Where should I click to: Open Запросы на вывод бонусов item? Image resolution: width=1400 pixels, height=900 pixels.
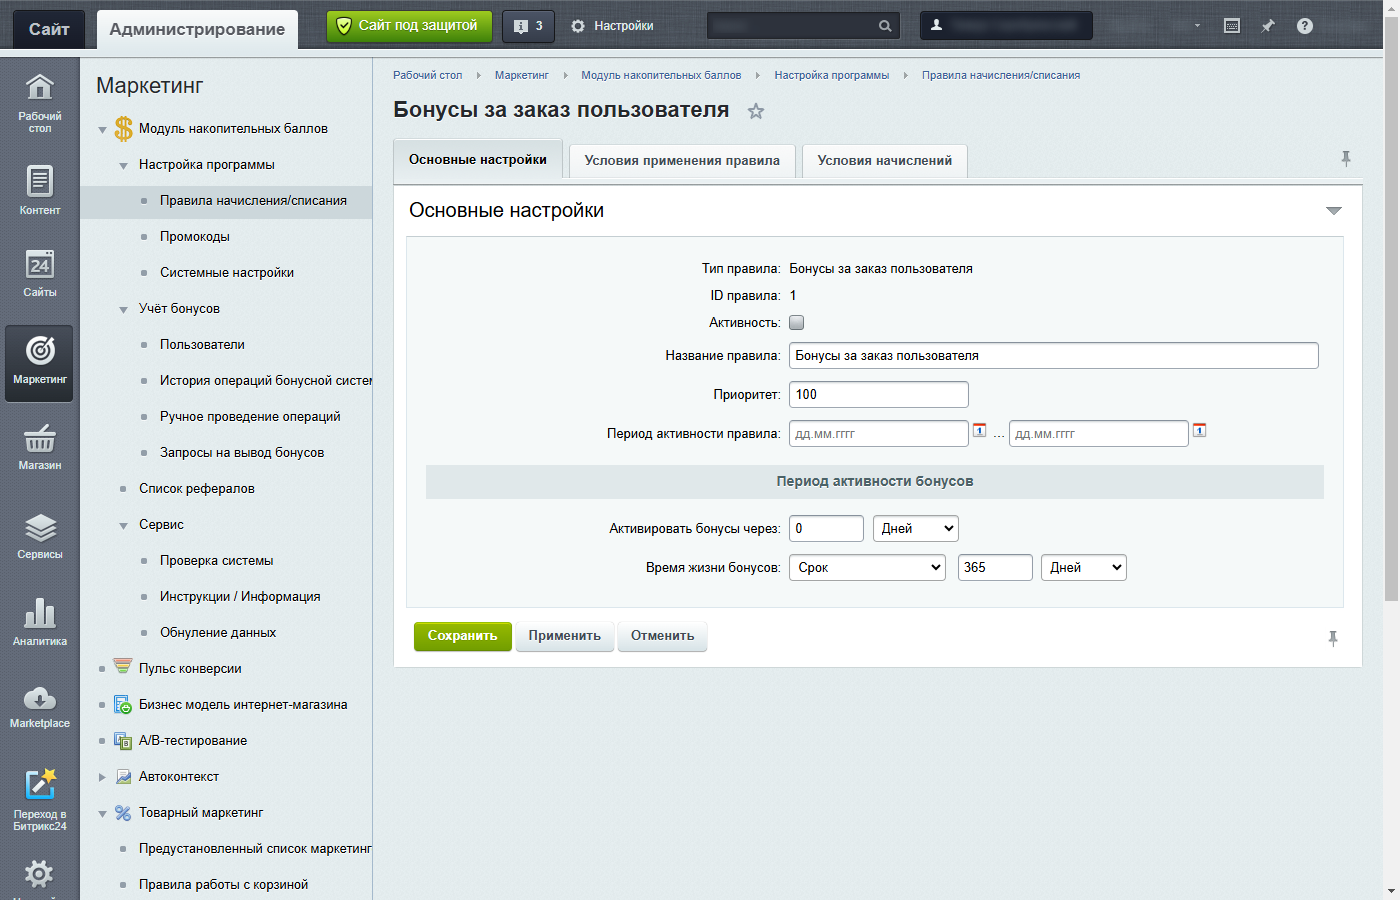242,453
